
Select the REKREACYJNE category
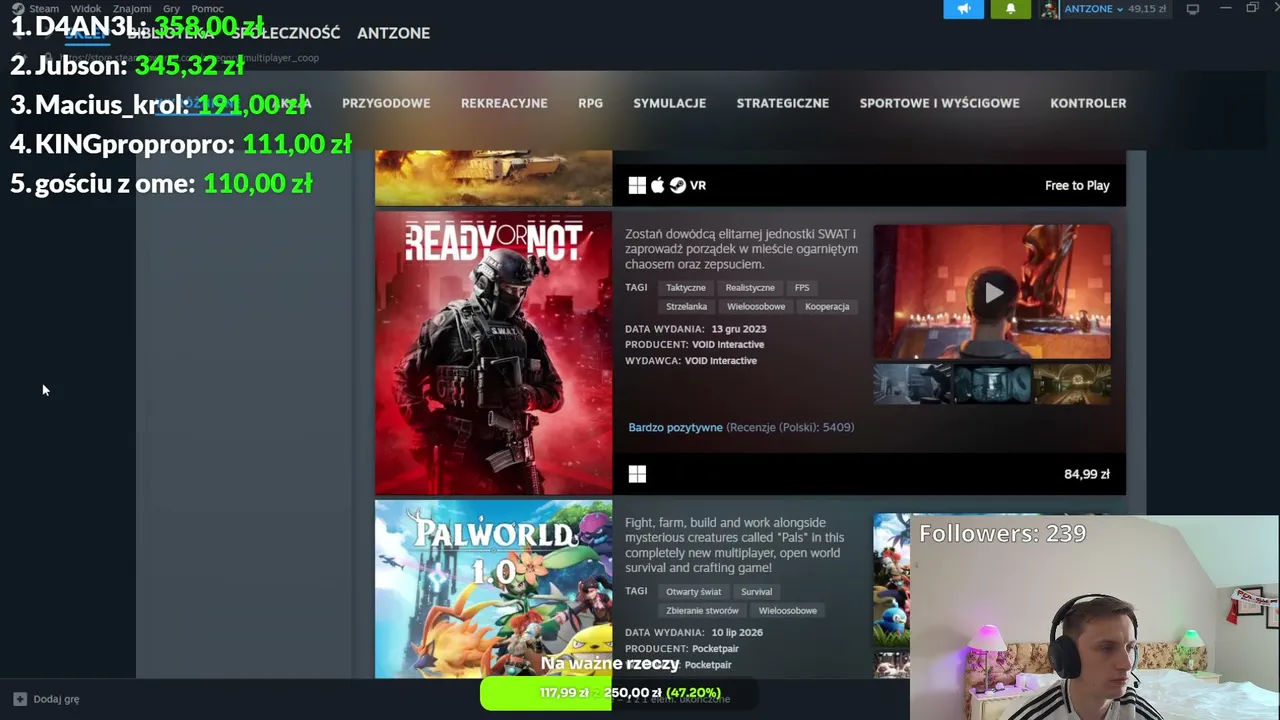(504, 103)
